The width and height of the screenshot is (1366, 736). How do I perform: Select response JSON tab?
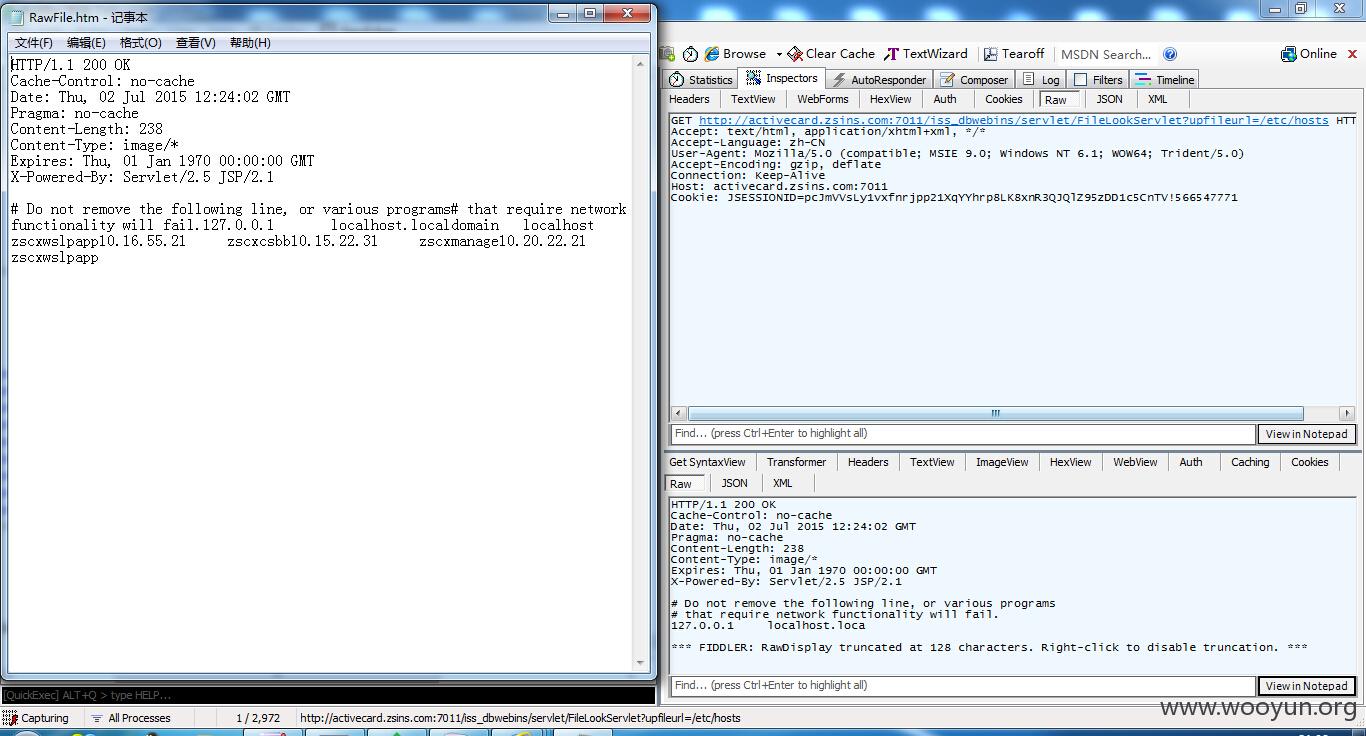[735, 483]
